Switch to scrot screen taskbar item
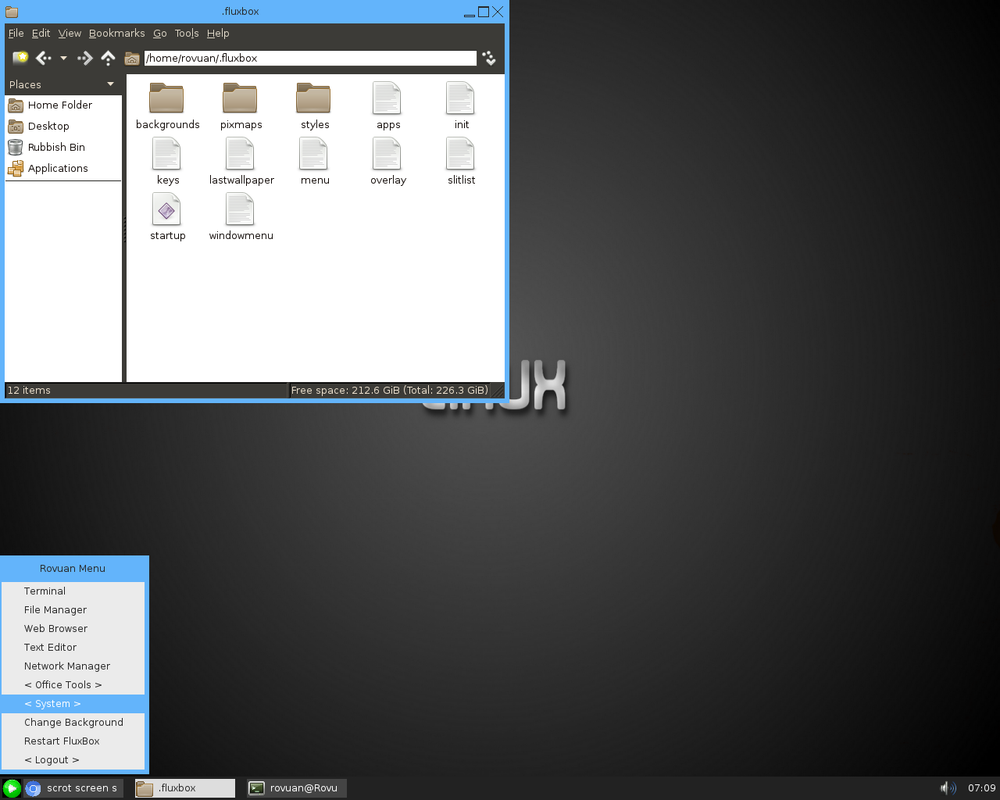Image resolution: width=1000 pixels, height=800 pixels. [73, 789]
